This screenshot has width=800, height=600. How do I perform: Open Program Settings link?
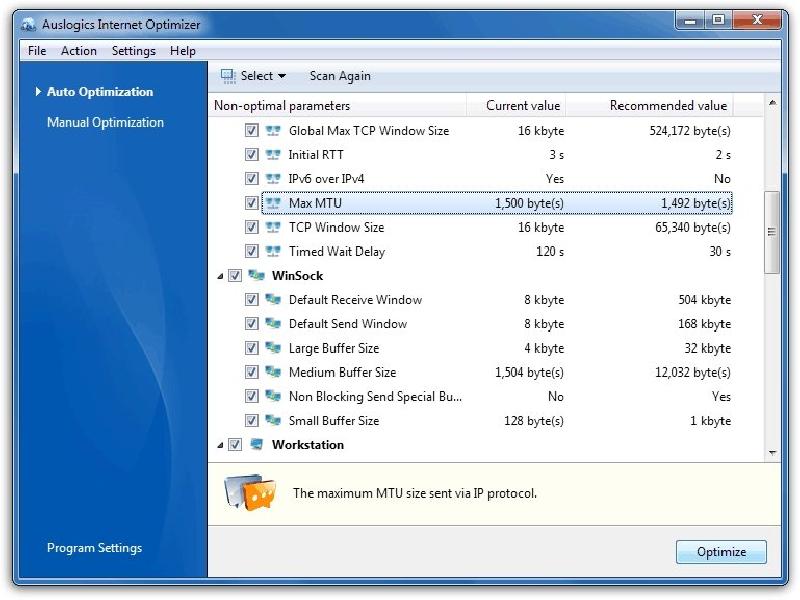tap(94, 548)
